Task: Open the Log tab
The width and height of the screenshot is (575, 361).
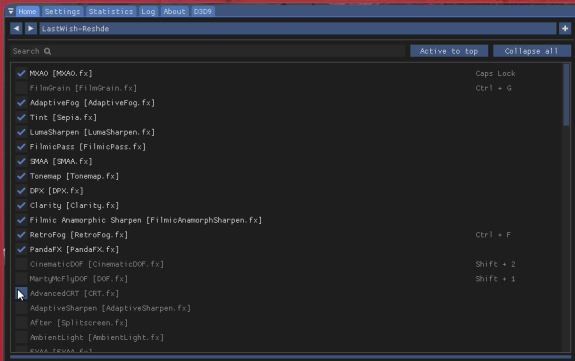Action: pos(148,11)
